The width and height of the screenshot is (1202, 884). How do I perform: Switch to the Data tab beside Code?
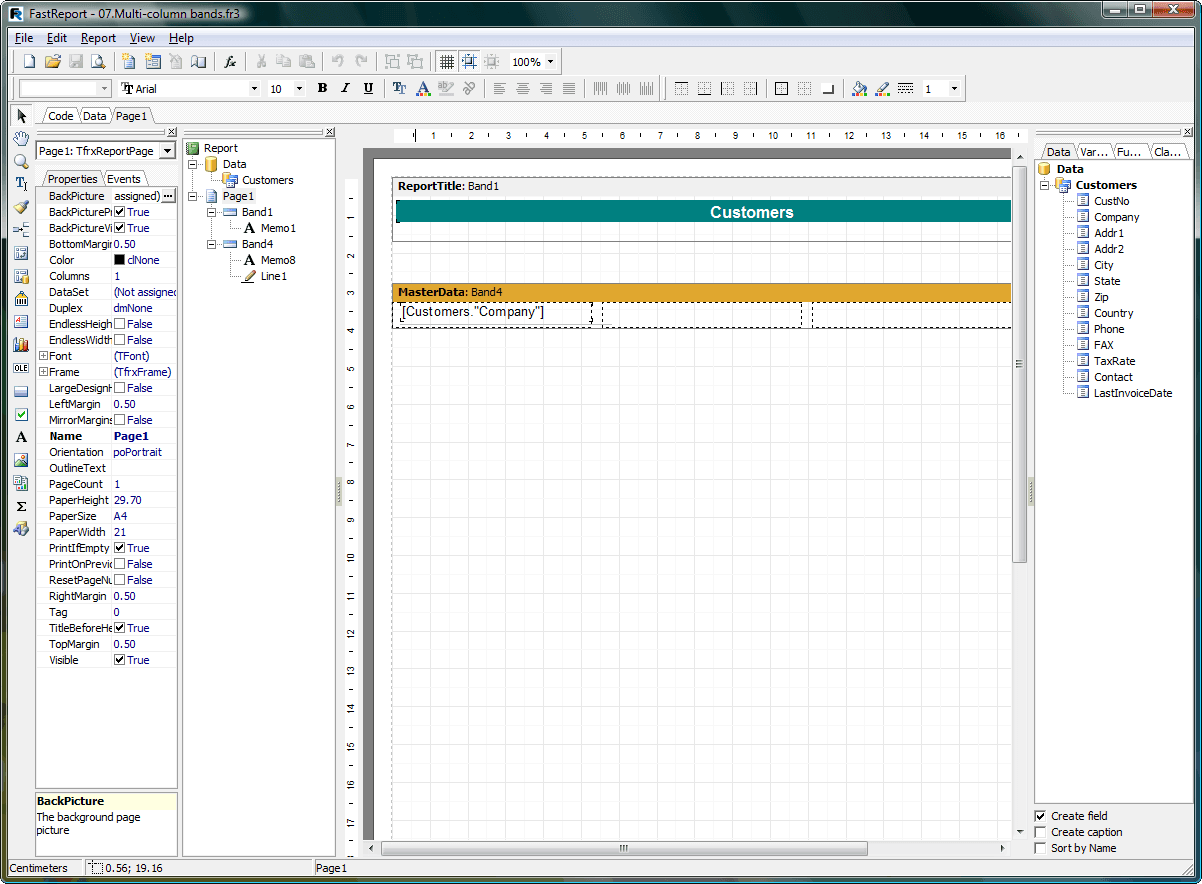click(x=94, y=116)
